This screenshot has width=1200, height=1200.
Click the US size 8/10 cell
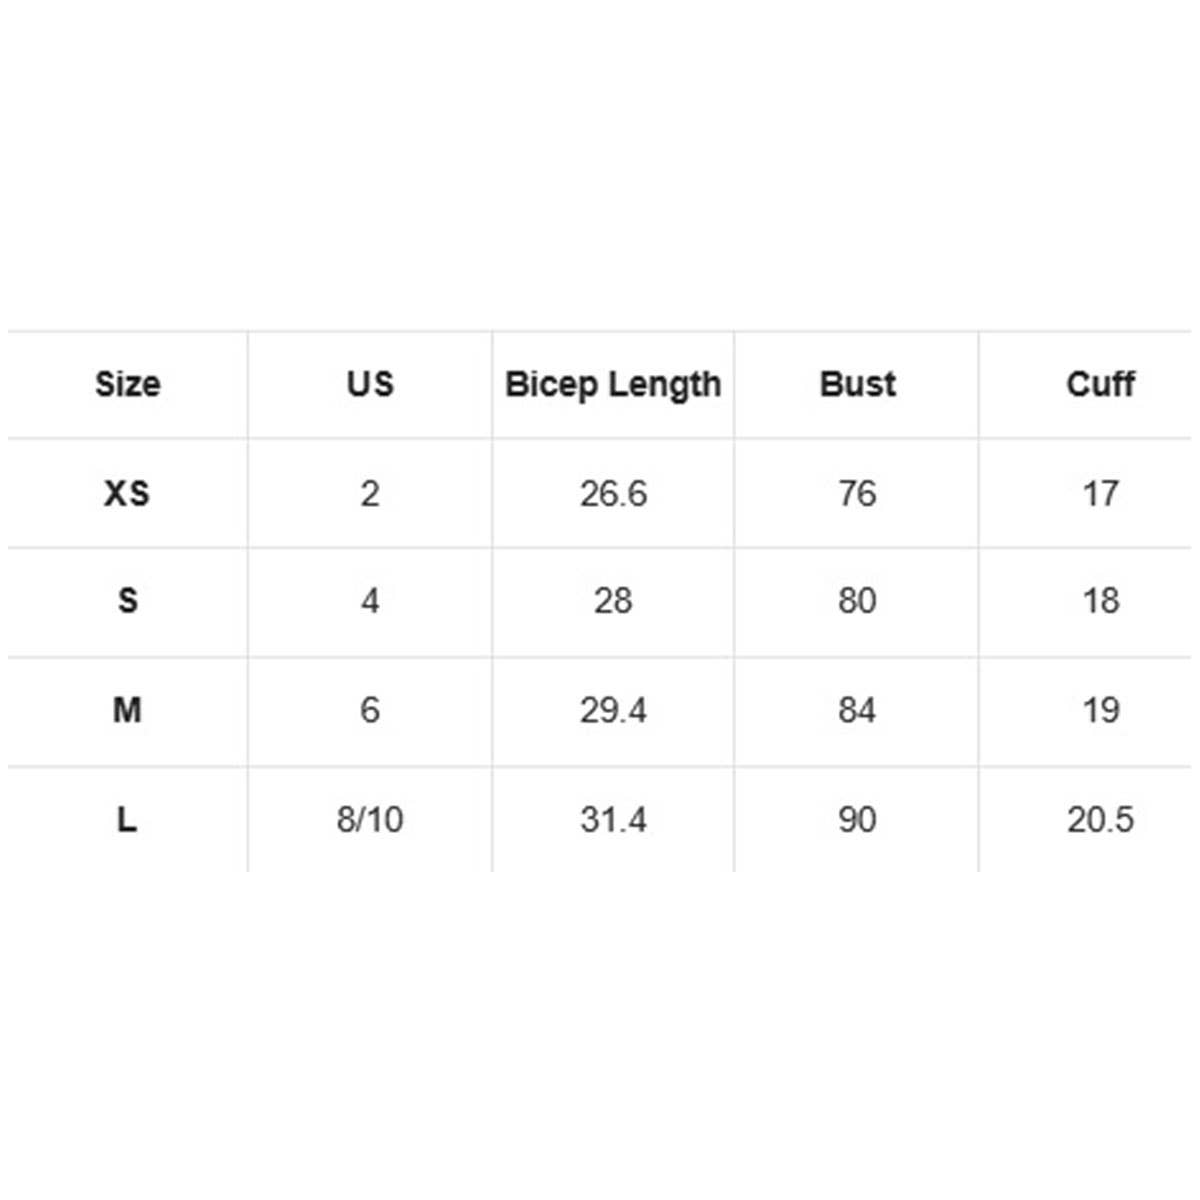[x=370, y=820]
